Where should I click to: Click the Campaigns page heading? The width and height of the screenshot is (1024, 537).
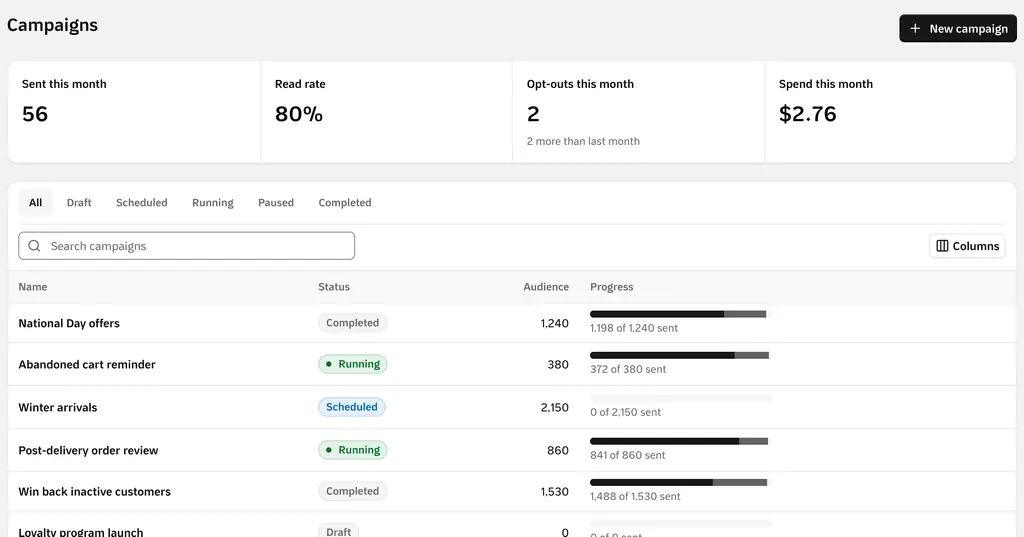52,25
